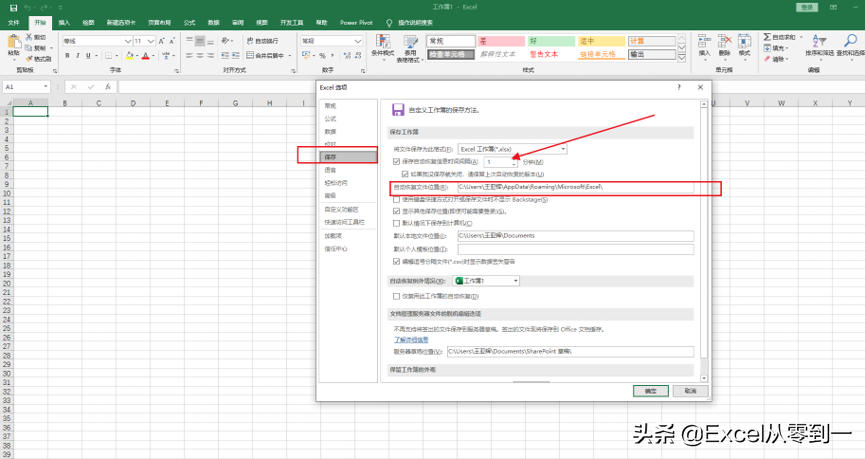Open the Power Pivot tab

(356, 23)
